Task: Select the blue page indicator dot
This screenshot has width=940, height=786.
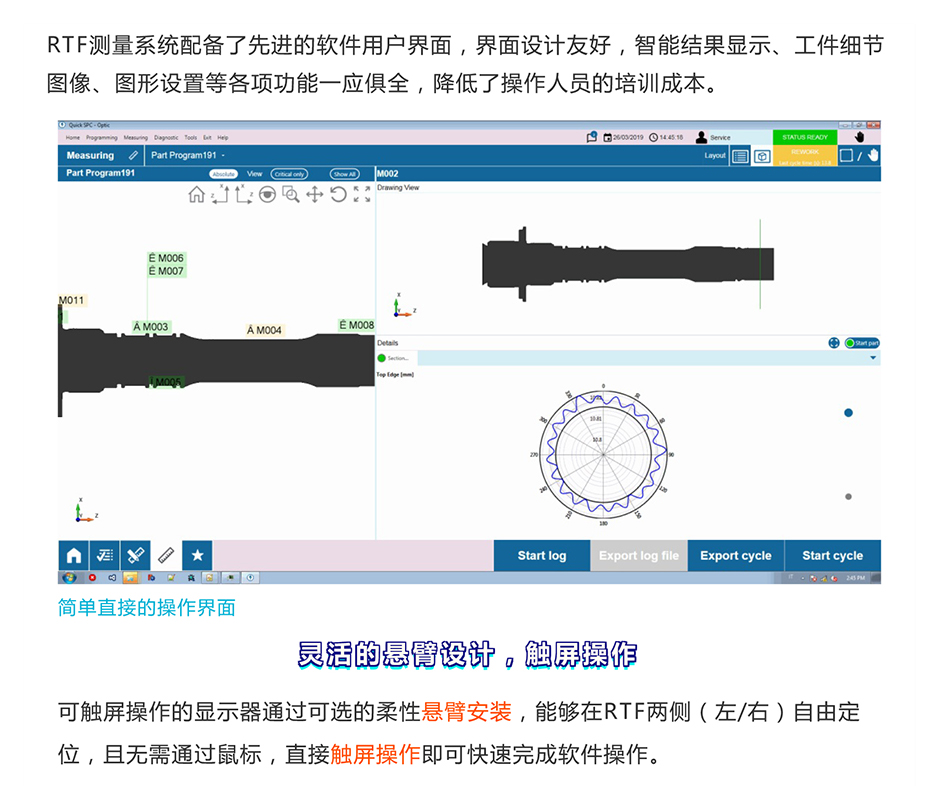Action: pyautogui.click(x=848, y=412)
